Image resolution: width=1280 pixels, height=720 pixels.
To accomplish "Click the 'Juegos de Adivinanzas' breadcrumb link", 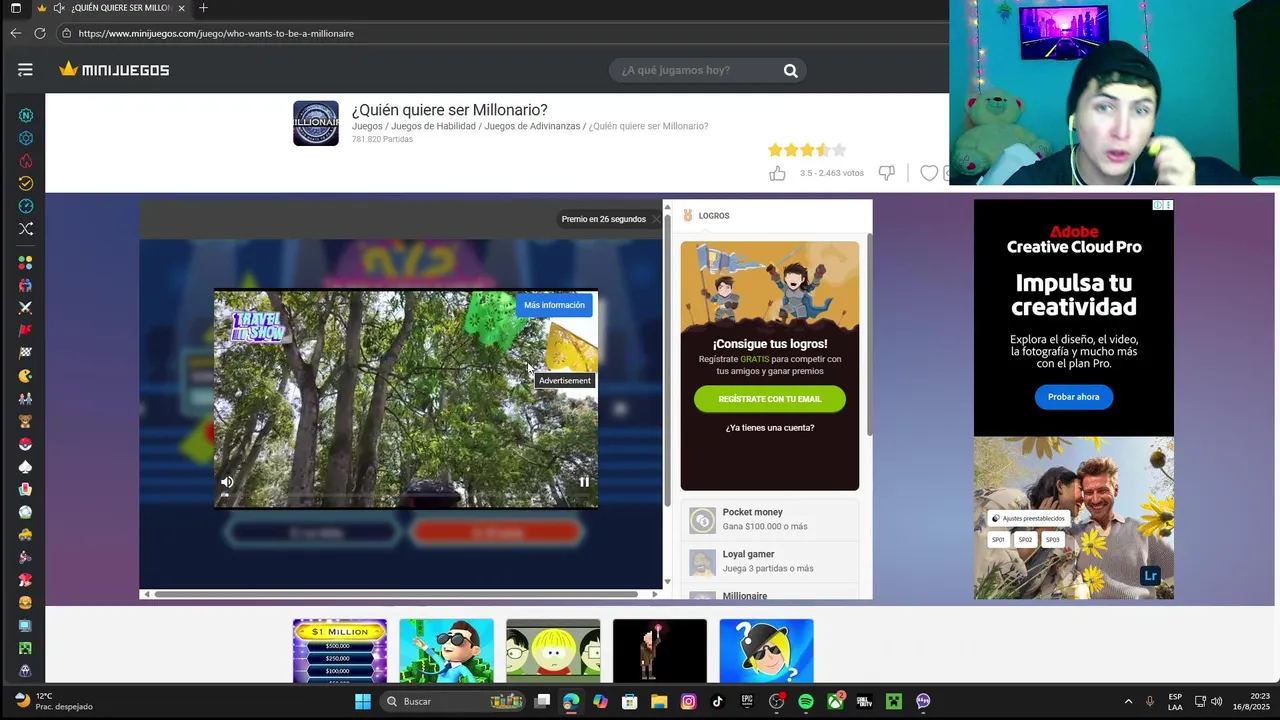I will (532, 126).
